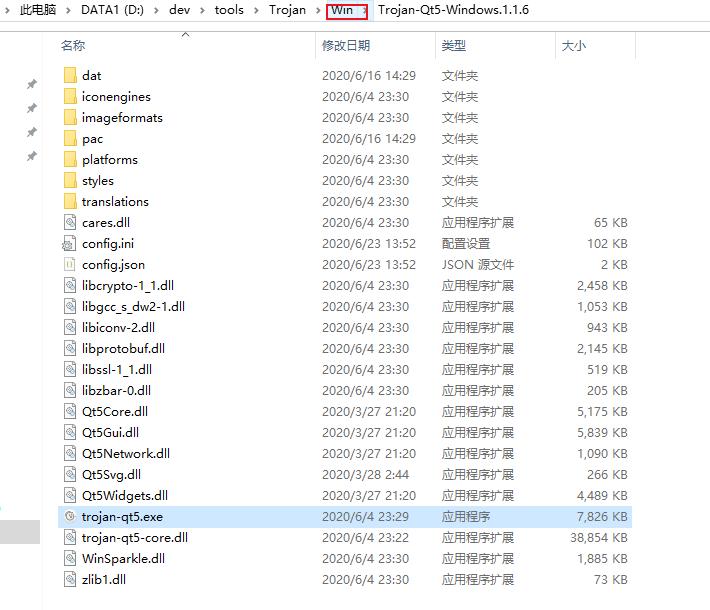Click the libzbar-0.dll file icon

tap(70, 390)
